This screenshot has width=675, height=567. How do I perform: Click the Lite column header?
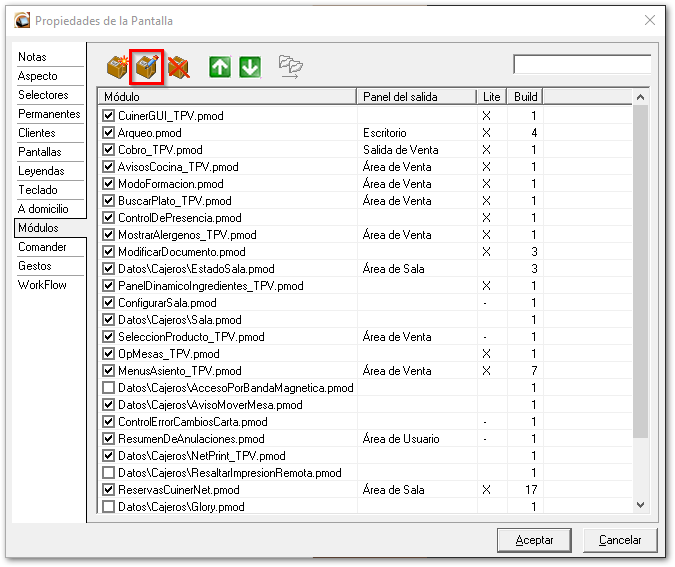[492, 96]
